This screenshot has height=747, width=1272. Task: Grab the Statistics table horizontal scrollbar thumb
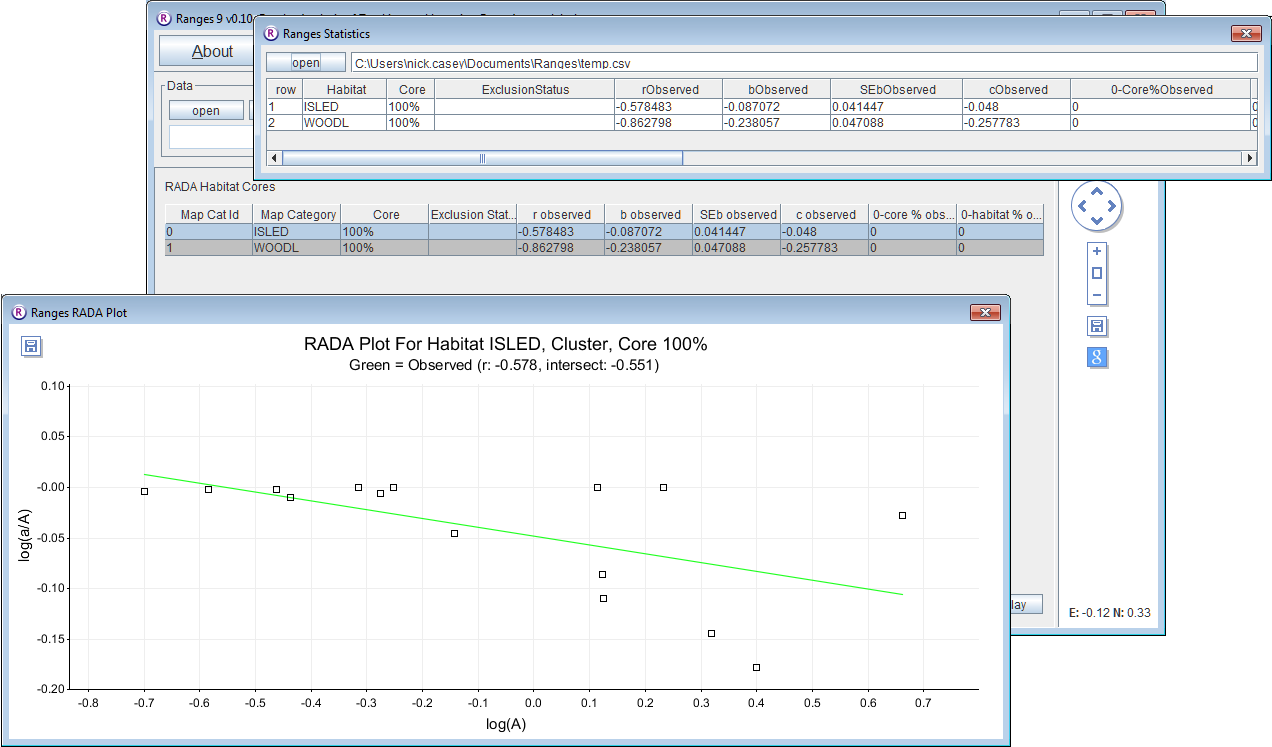[482, 158]
